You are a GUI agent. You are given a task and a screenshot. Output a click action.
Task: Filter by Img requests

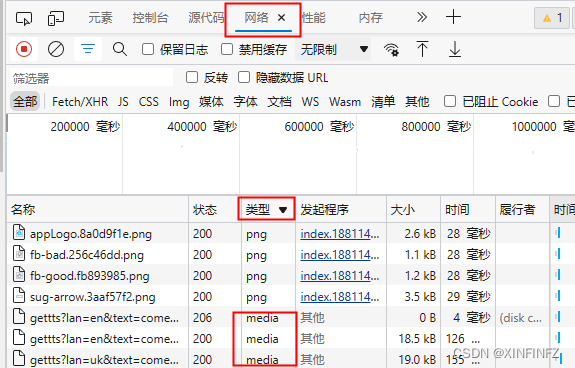point(179,102)
